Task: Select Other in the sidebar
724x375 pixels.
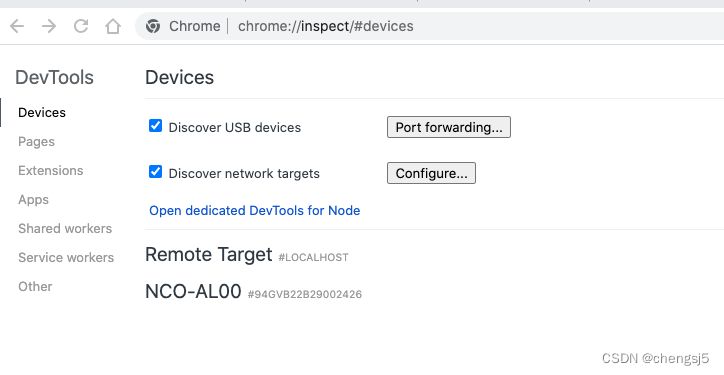Action: coord(35,287)
